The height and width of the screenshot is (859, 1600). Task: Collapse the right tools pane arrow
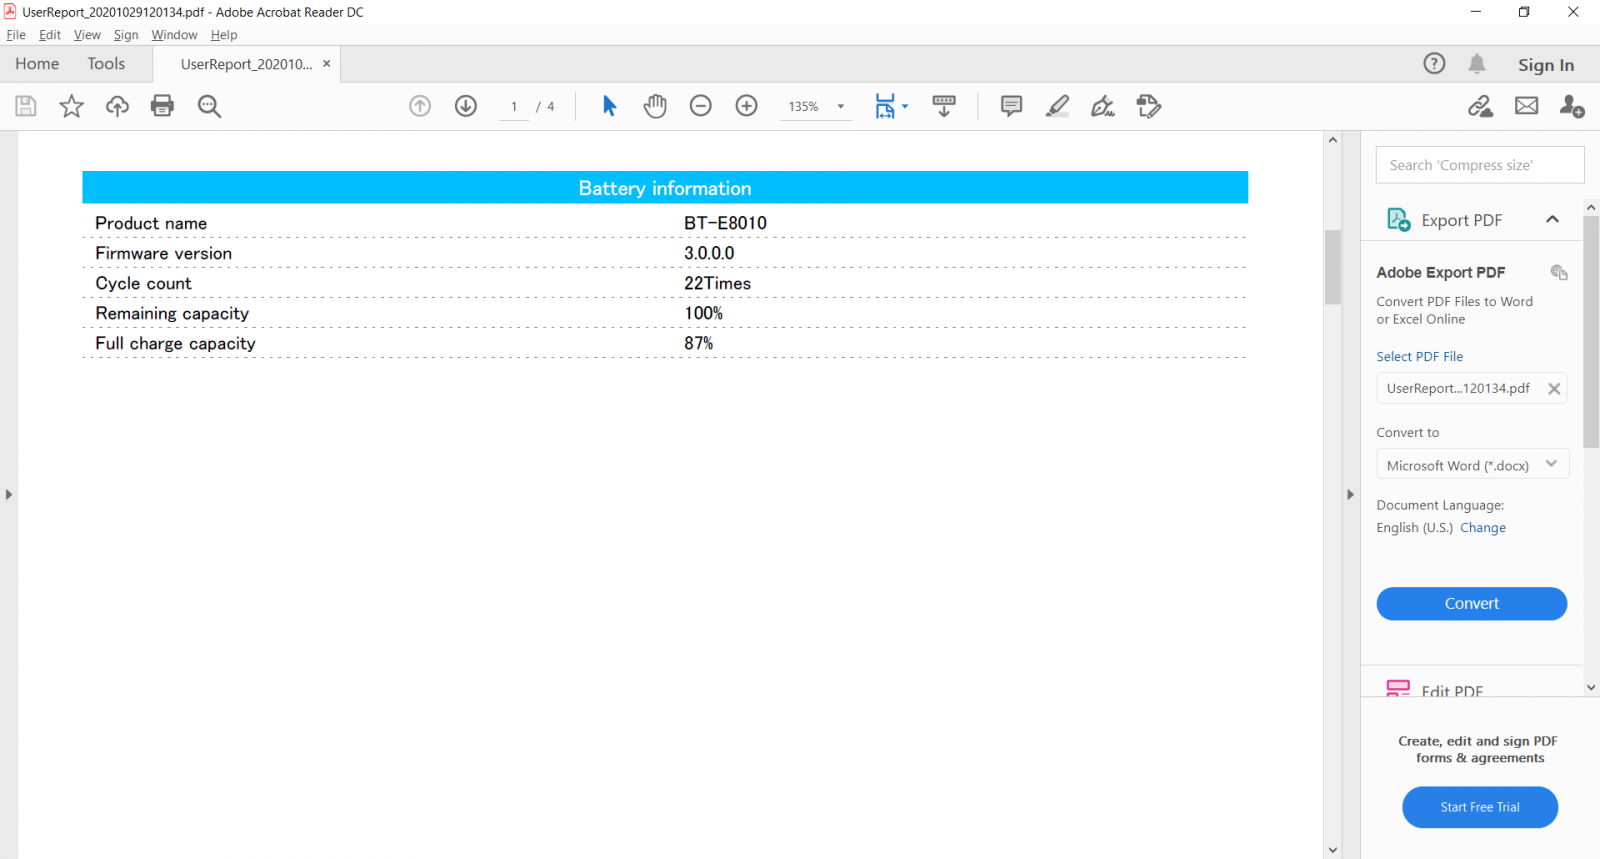point(1350,494)
